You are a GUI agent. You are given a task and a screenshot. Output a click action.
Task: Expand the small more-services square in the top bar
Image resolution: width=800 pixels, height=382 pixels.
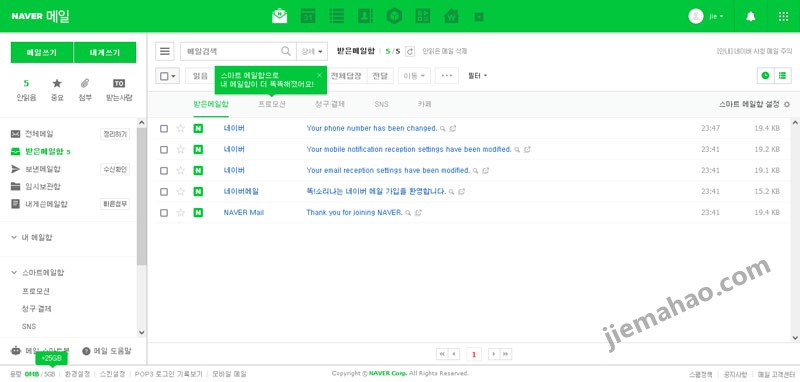click(479, 17)
